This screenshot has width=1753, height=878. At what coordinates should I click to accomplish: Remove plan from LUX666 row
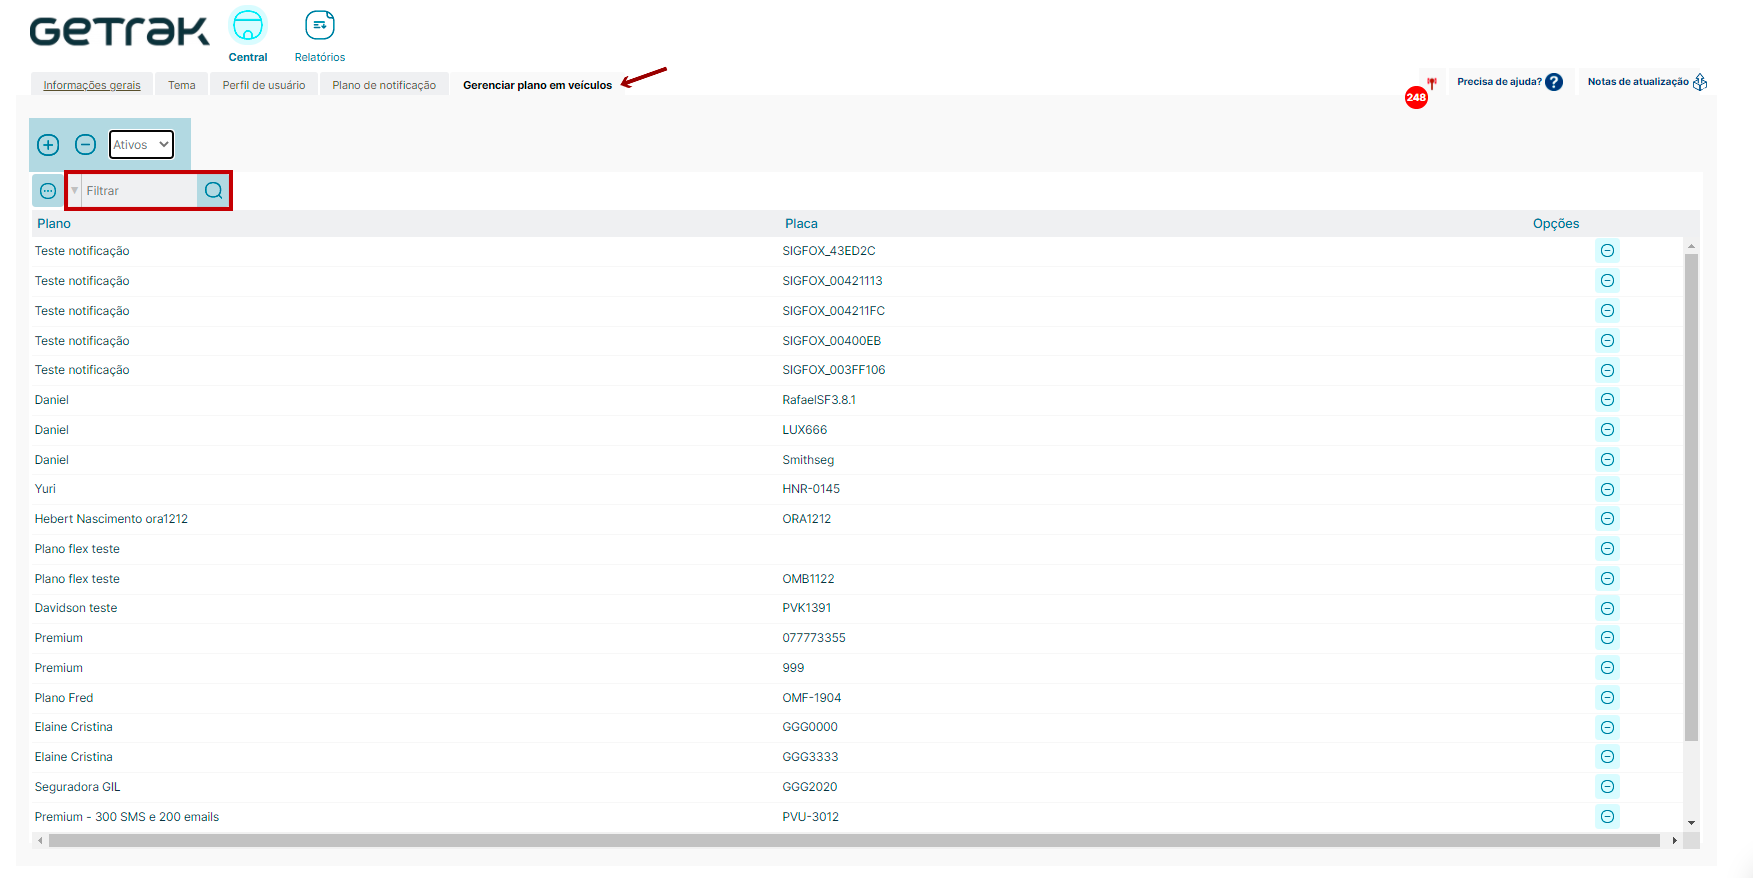[1607, 430]
